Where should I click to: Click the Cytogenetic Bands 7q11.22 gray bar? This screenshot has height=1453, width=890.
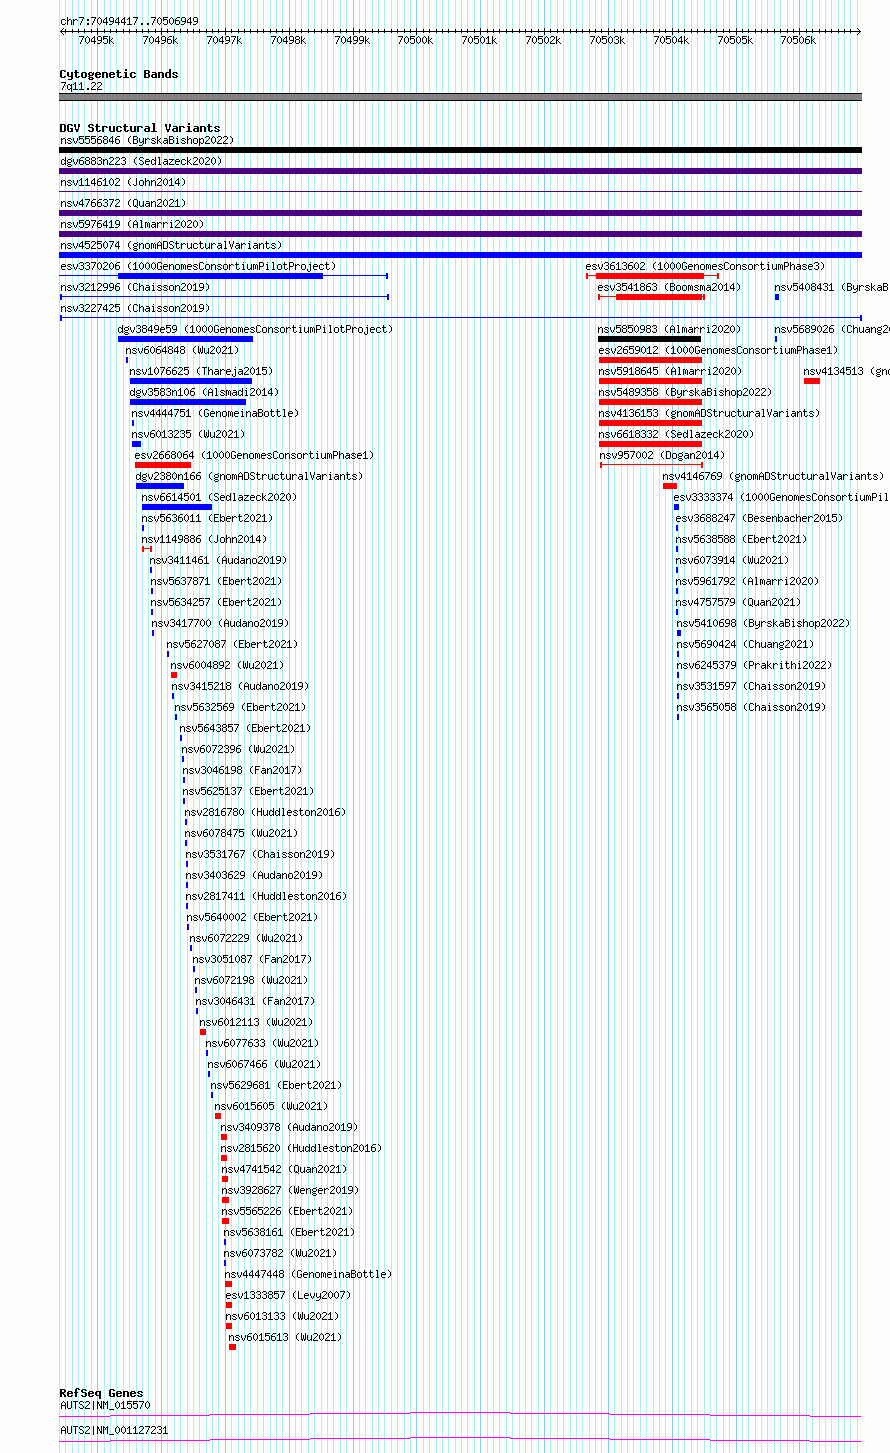point(460,97)
